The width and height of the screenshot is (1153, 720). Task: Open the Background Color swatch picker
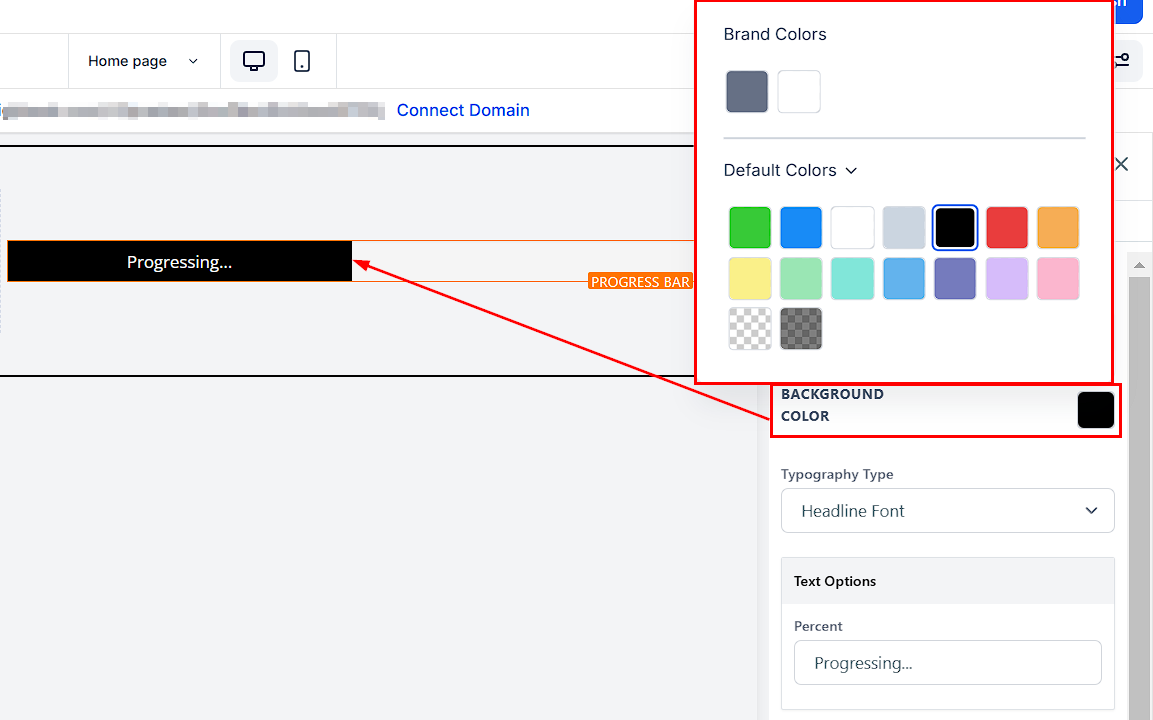[x=1095, y=410]
